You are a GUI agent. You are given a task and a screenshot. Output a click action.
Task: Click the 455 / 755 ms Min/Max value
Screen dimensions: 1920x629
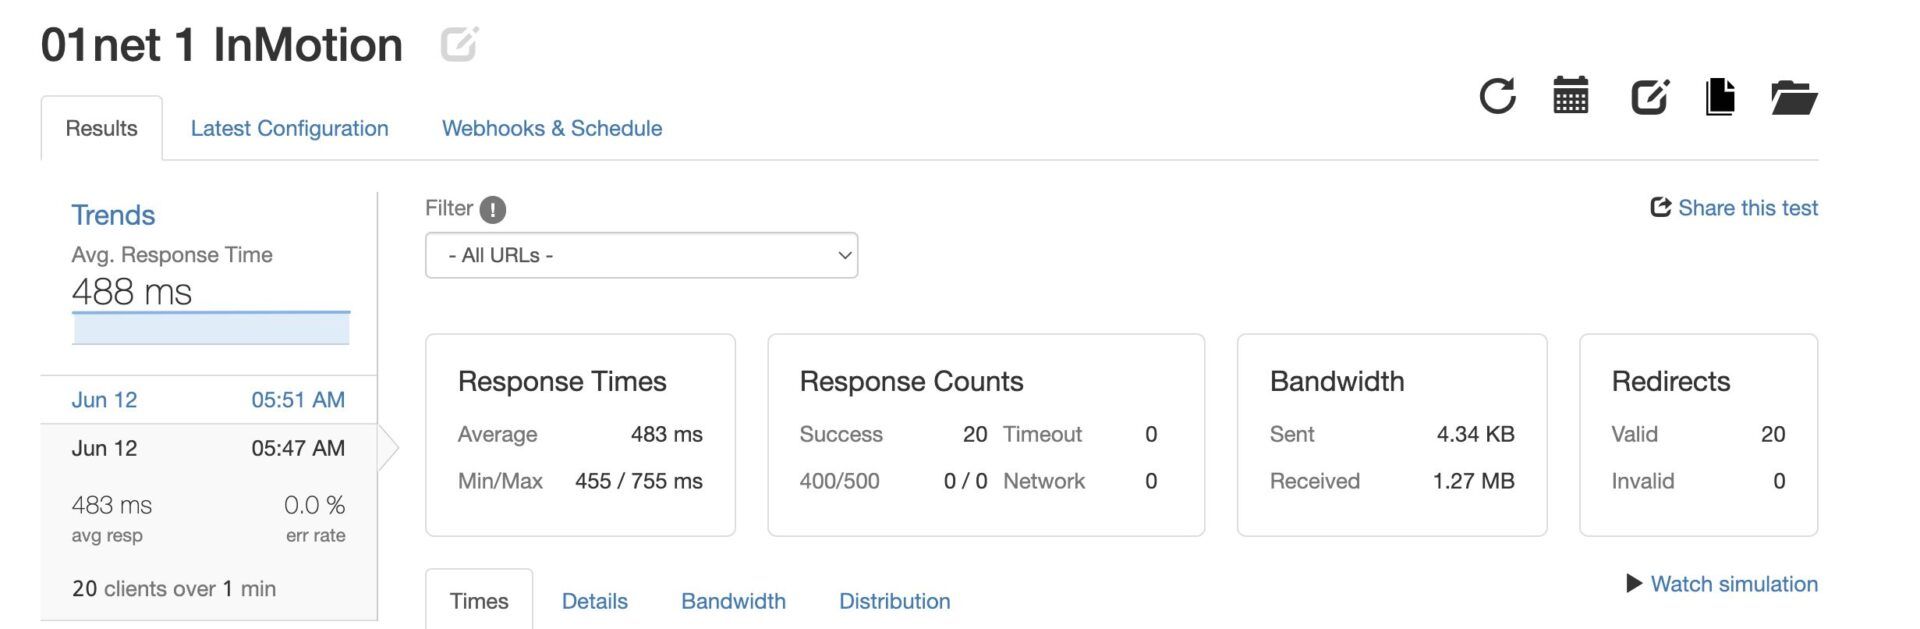pos(638,481)
